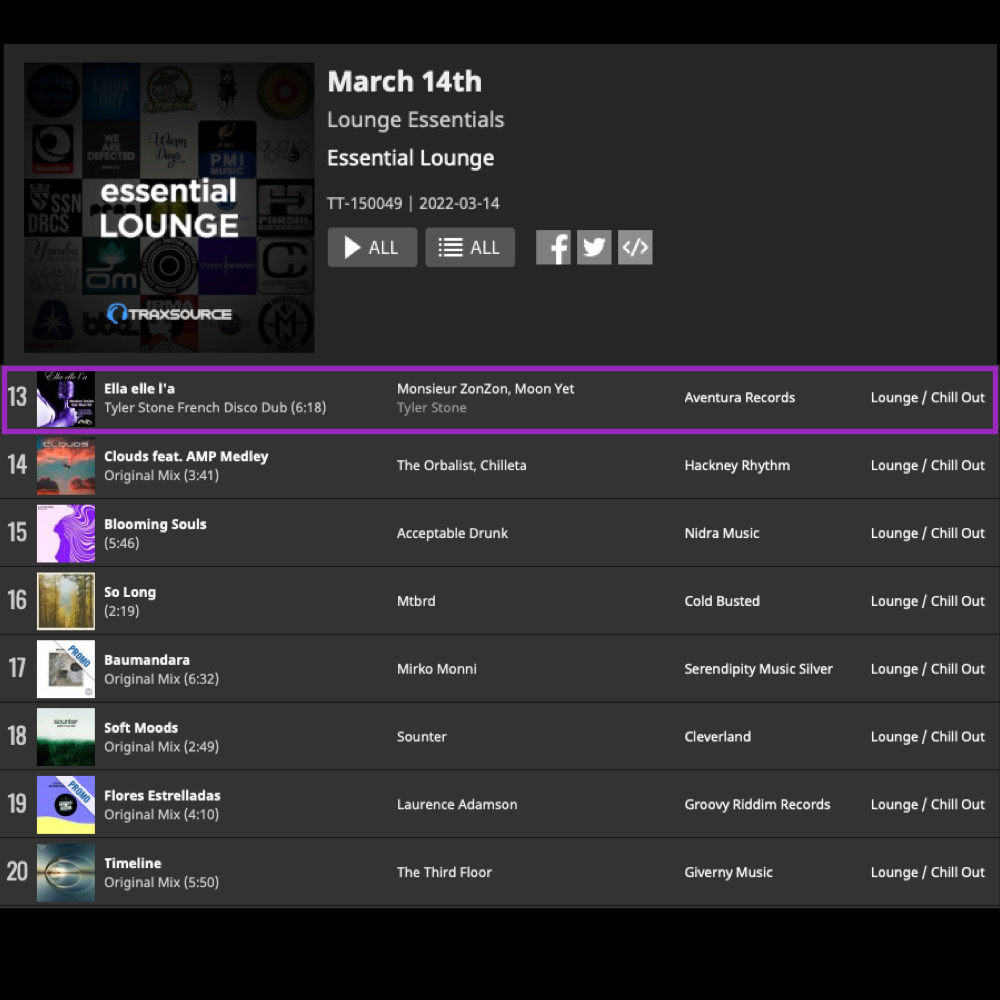This screenshot has width=1000, height=1000.
Task: Click the list icon next to ALL
Action: point(451,247)
